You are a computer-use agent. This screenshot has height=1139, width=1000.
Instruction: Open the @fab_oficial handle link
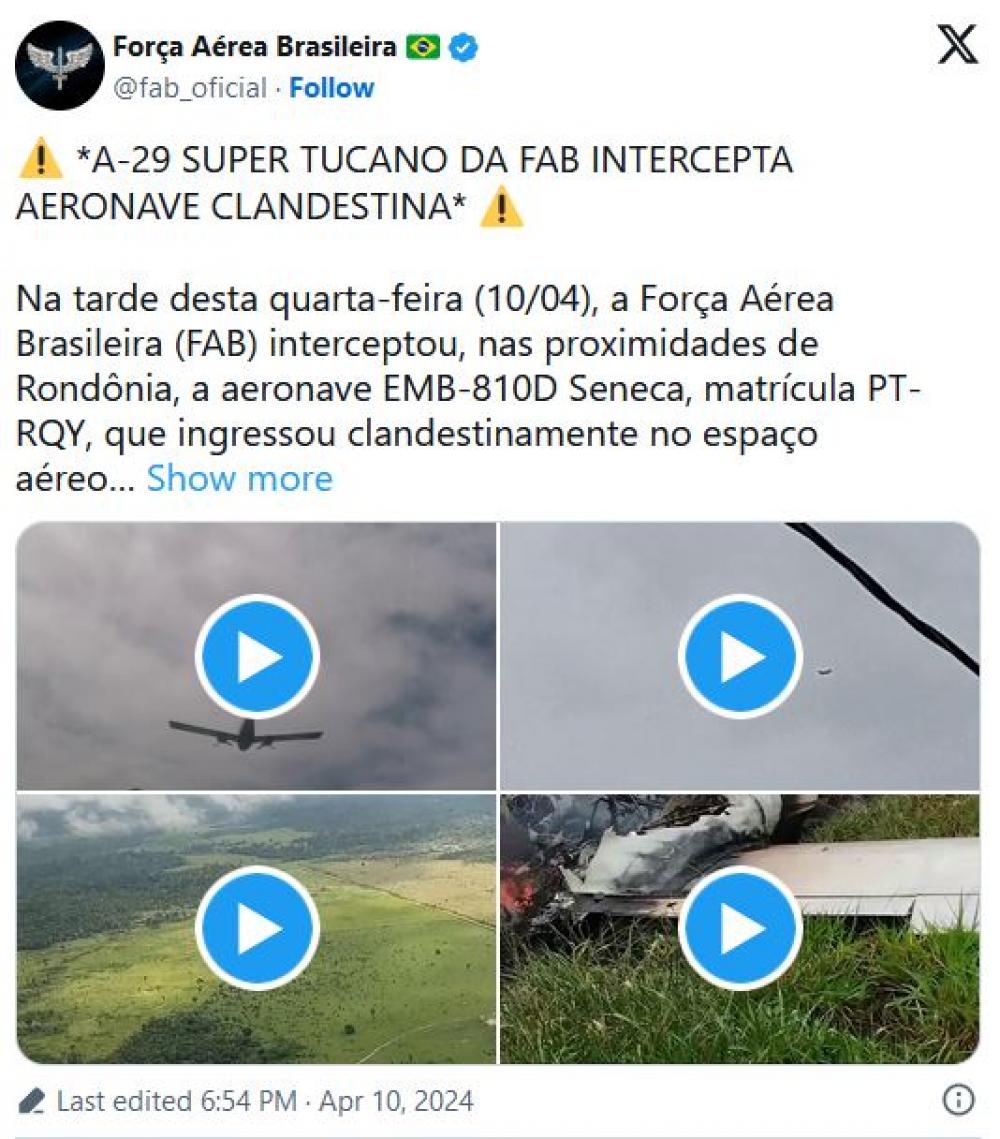(190, 88)
